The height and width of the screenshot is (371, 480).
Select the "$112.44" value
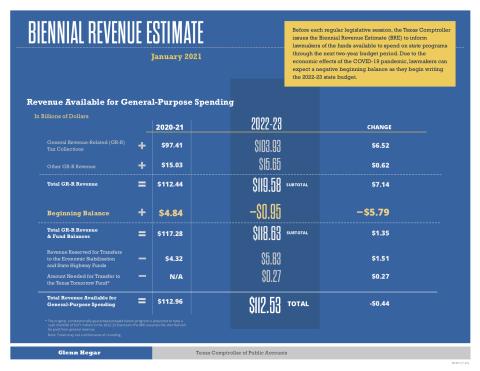point(170,184)
